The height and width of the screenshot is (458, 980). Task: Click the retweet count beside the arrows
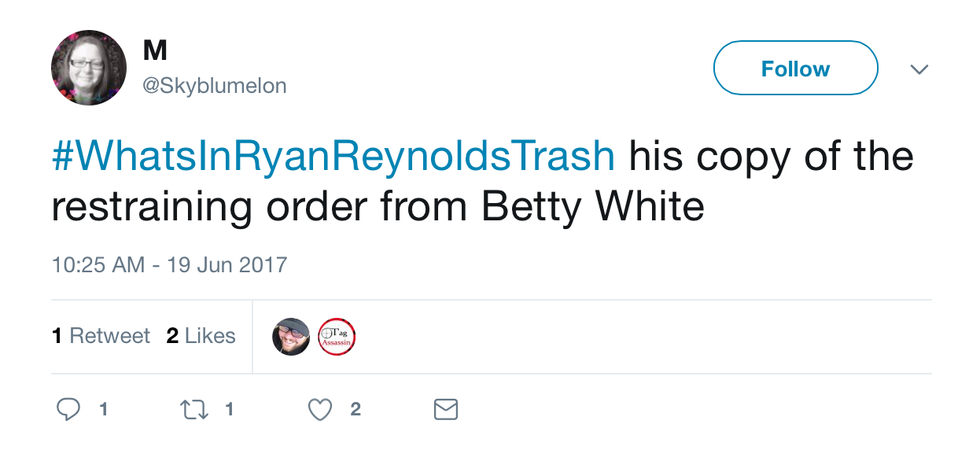point(229,409)
